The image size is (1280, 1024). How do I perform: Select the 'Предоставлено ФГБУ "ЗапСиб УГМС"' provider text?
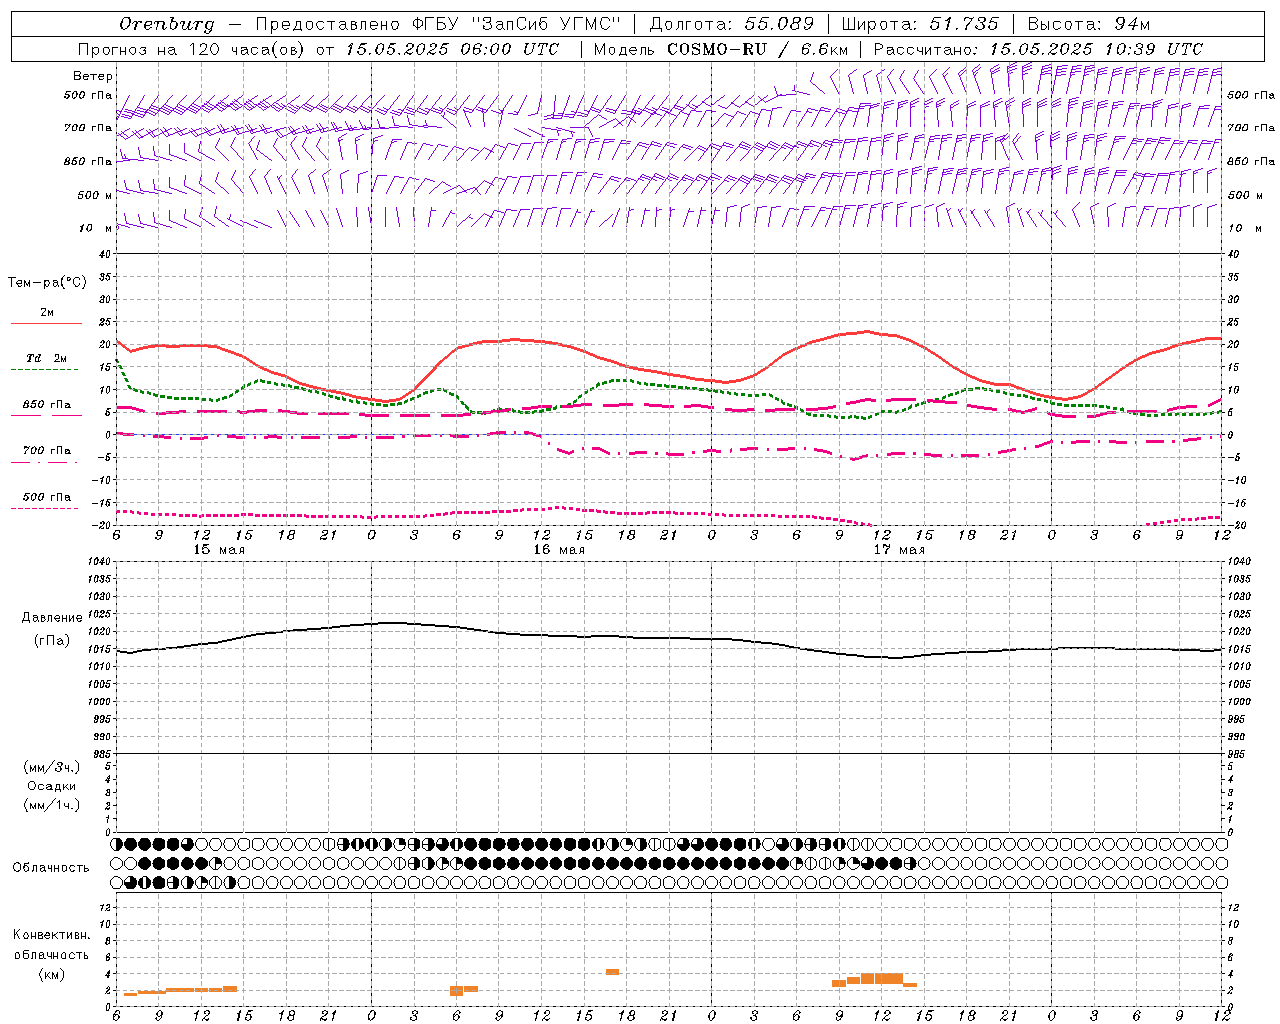pyautogui.click(x=438, y=24)
